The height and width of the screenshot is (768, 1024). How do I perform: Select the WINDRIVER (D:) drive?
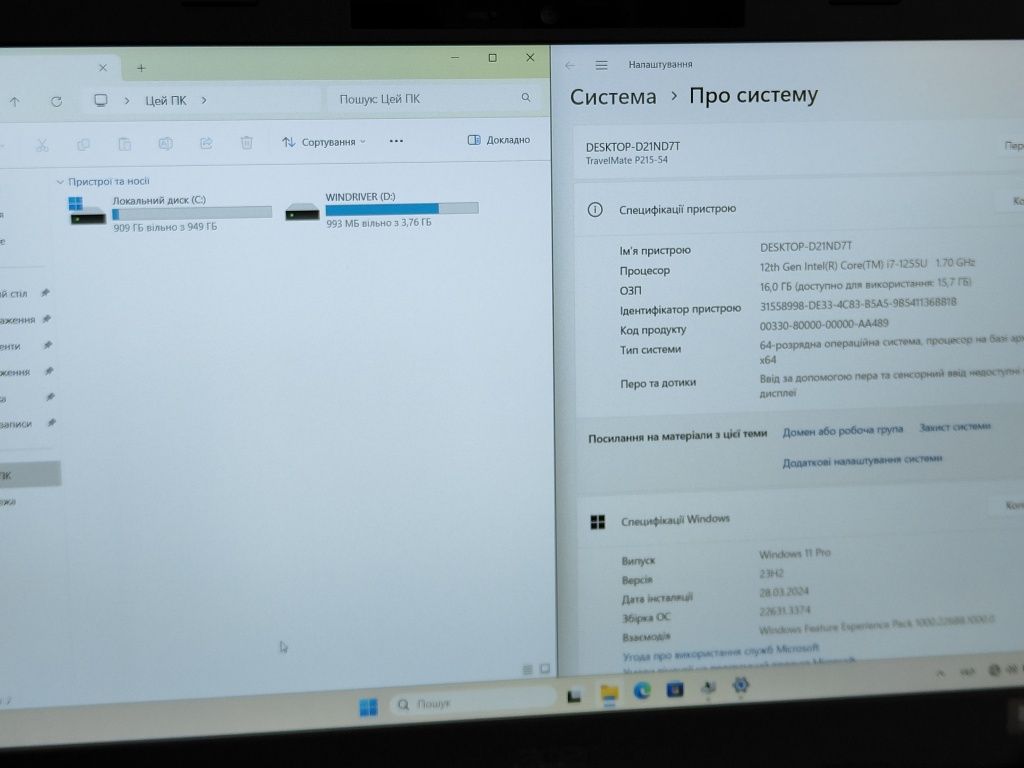click(382, 210)
